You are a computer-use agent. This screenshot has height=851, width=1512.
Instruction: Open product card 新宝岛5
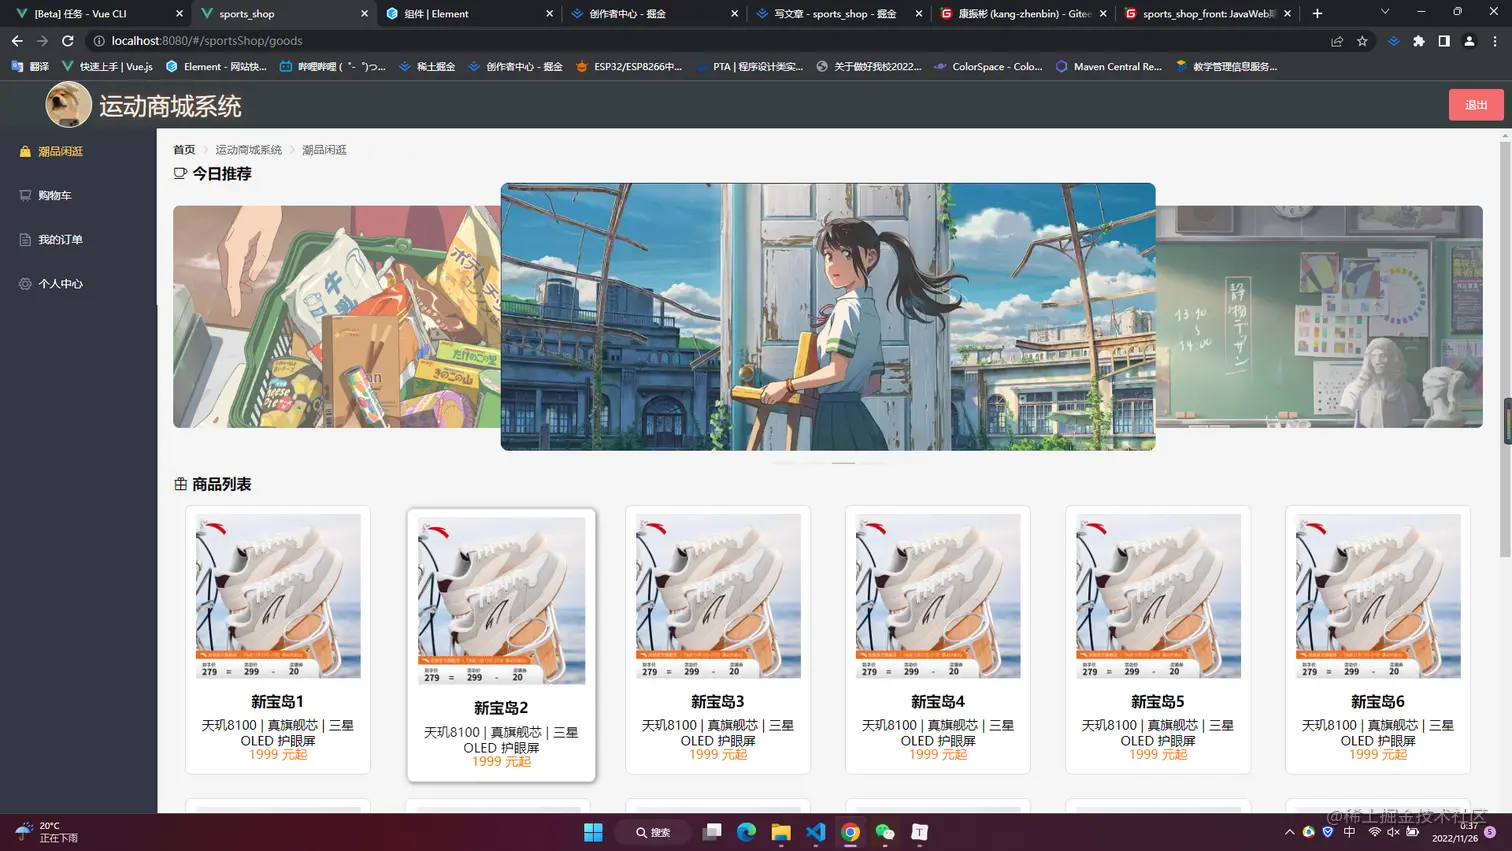1158,639
